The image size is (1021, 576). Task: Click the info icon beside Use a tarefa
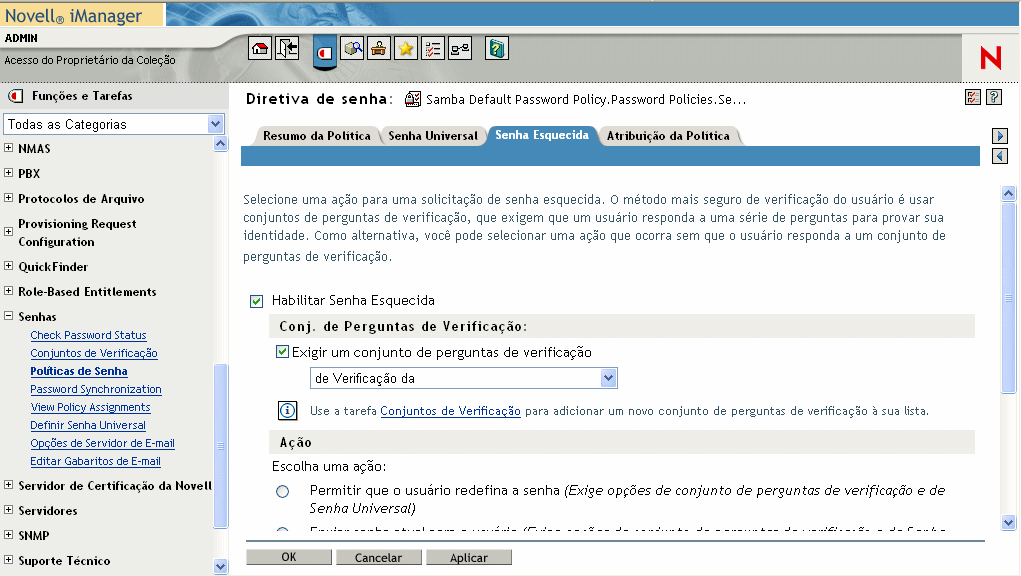(x=287, y=411)
